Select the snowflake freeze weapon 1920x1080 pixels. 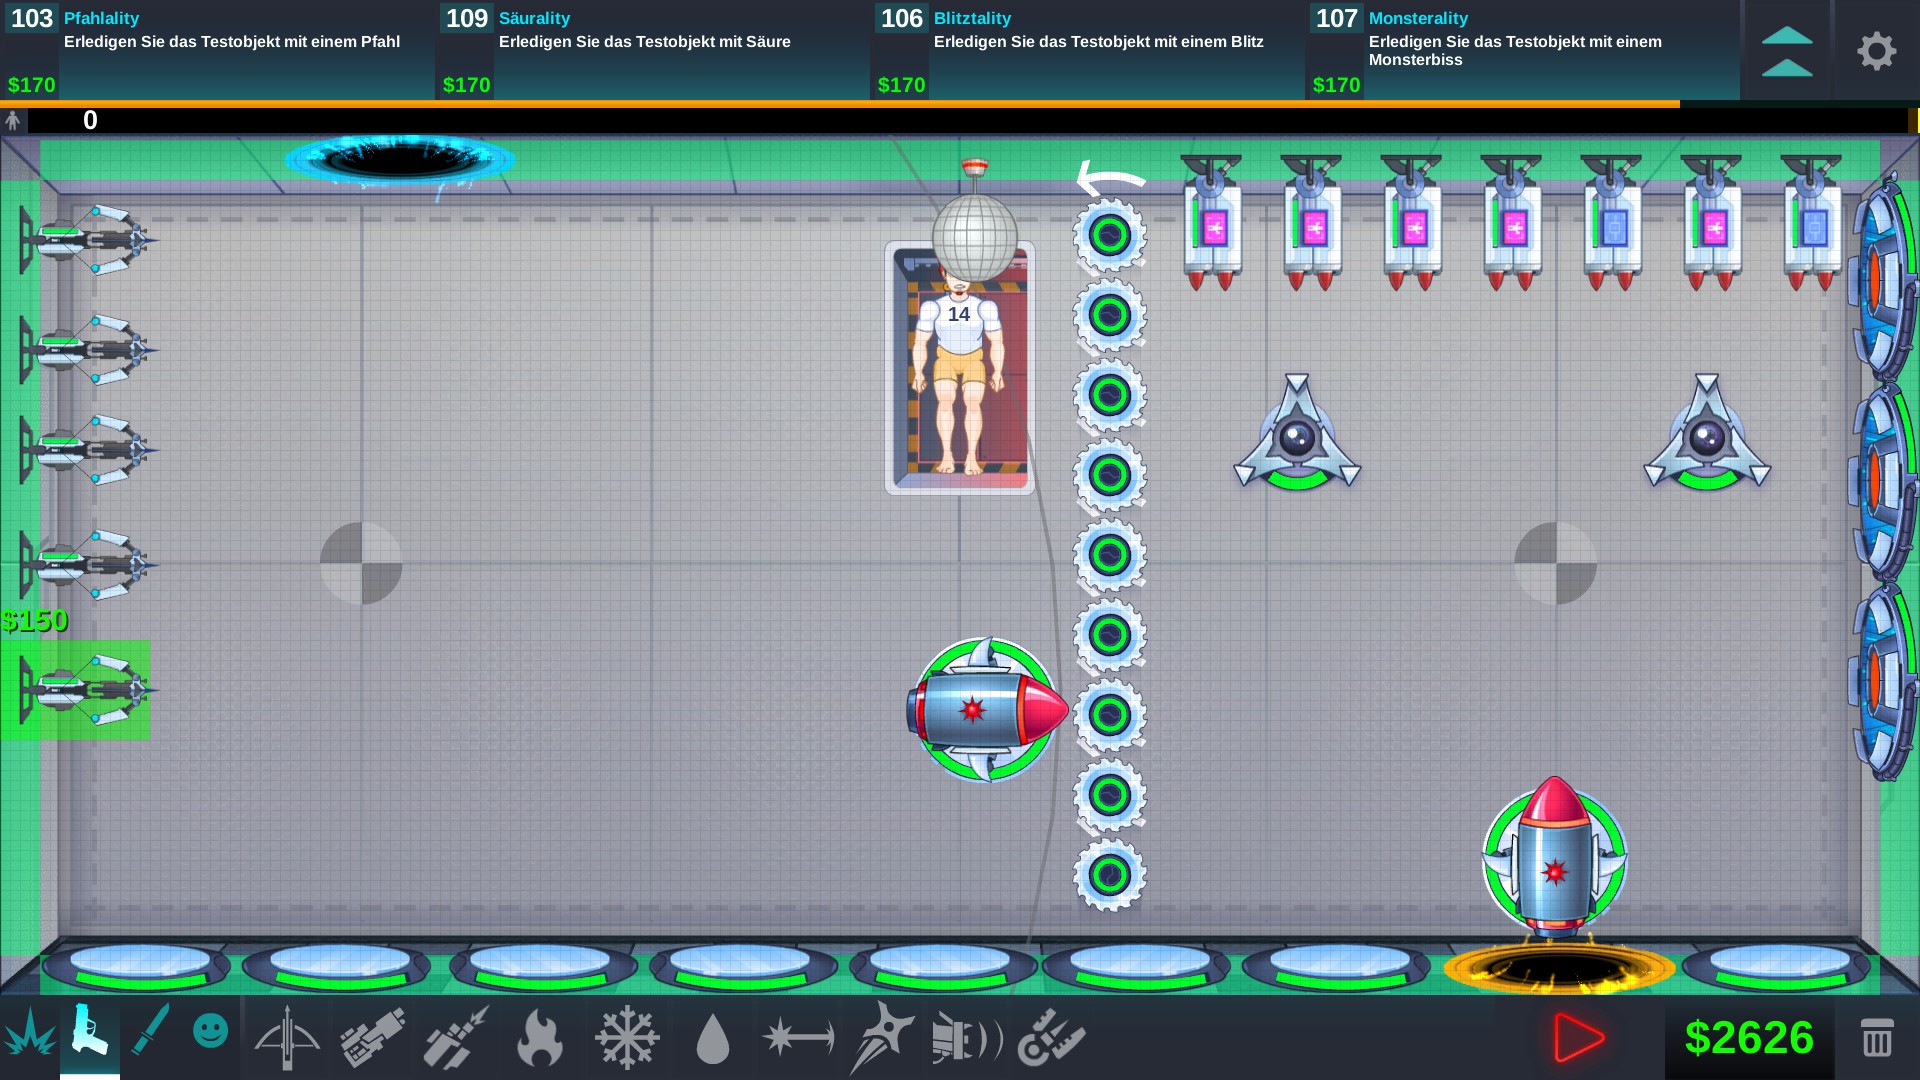tap(627, 1037)
